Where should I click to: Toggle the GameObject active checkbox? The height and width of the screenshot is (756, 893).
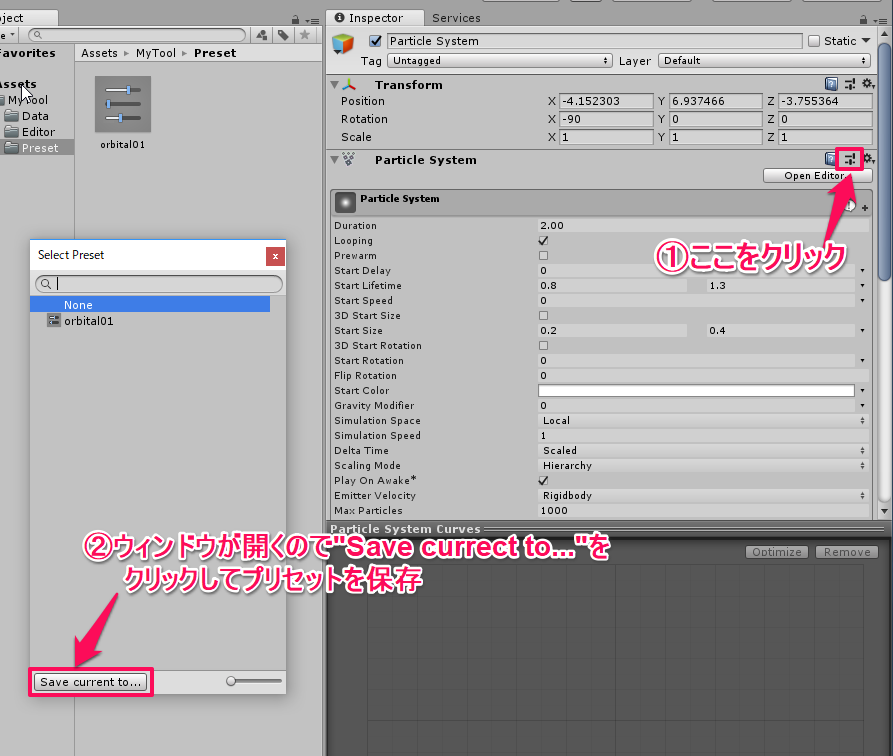point(375,41)
